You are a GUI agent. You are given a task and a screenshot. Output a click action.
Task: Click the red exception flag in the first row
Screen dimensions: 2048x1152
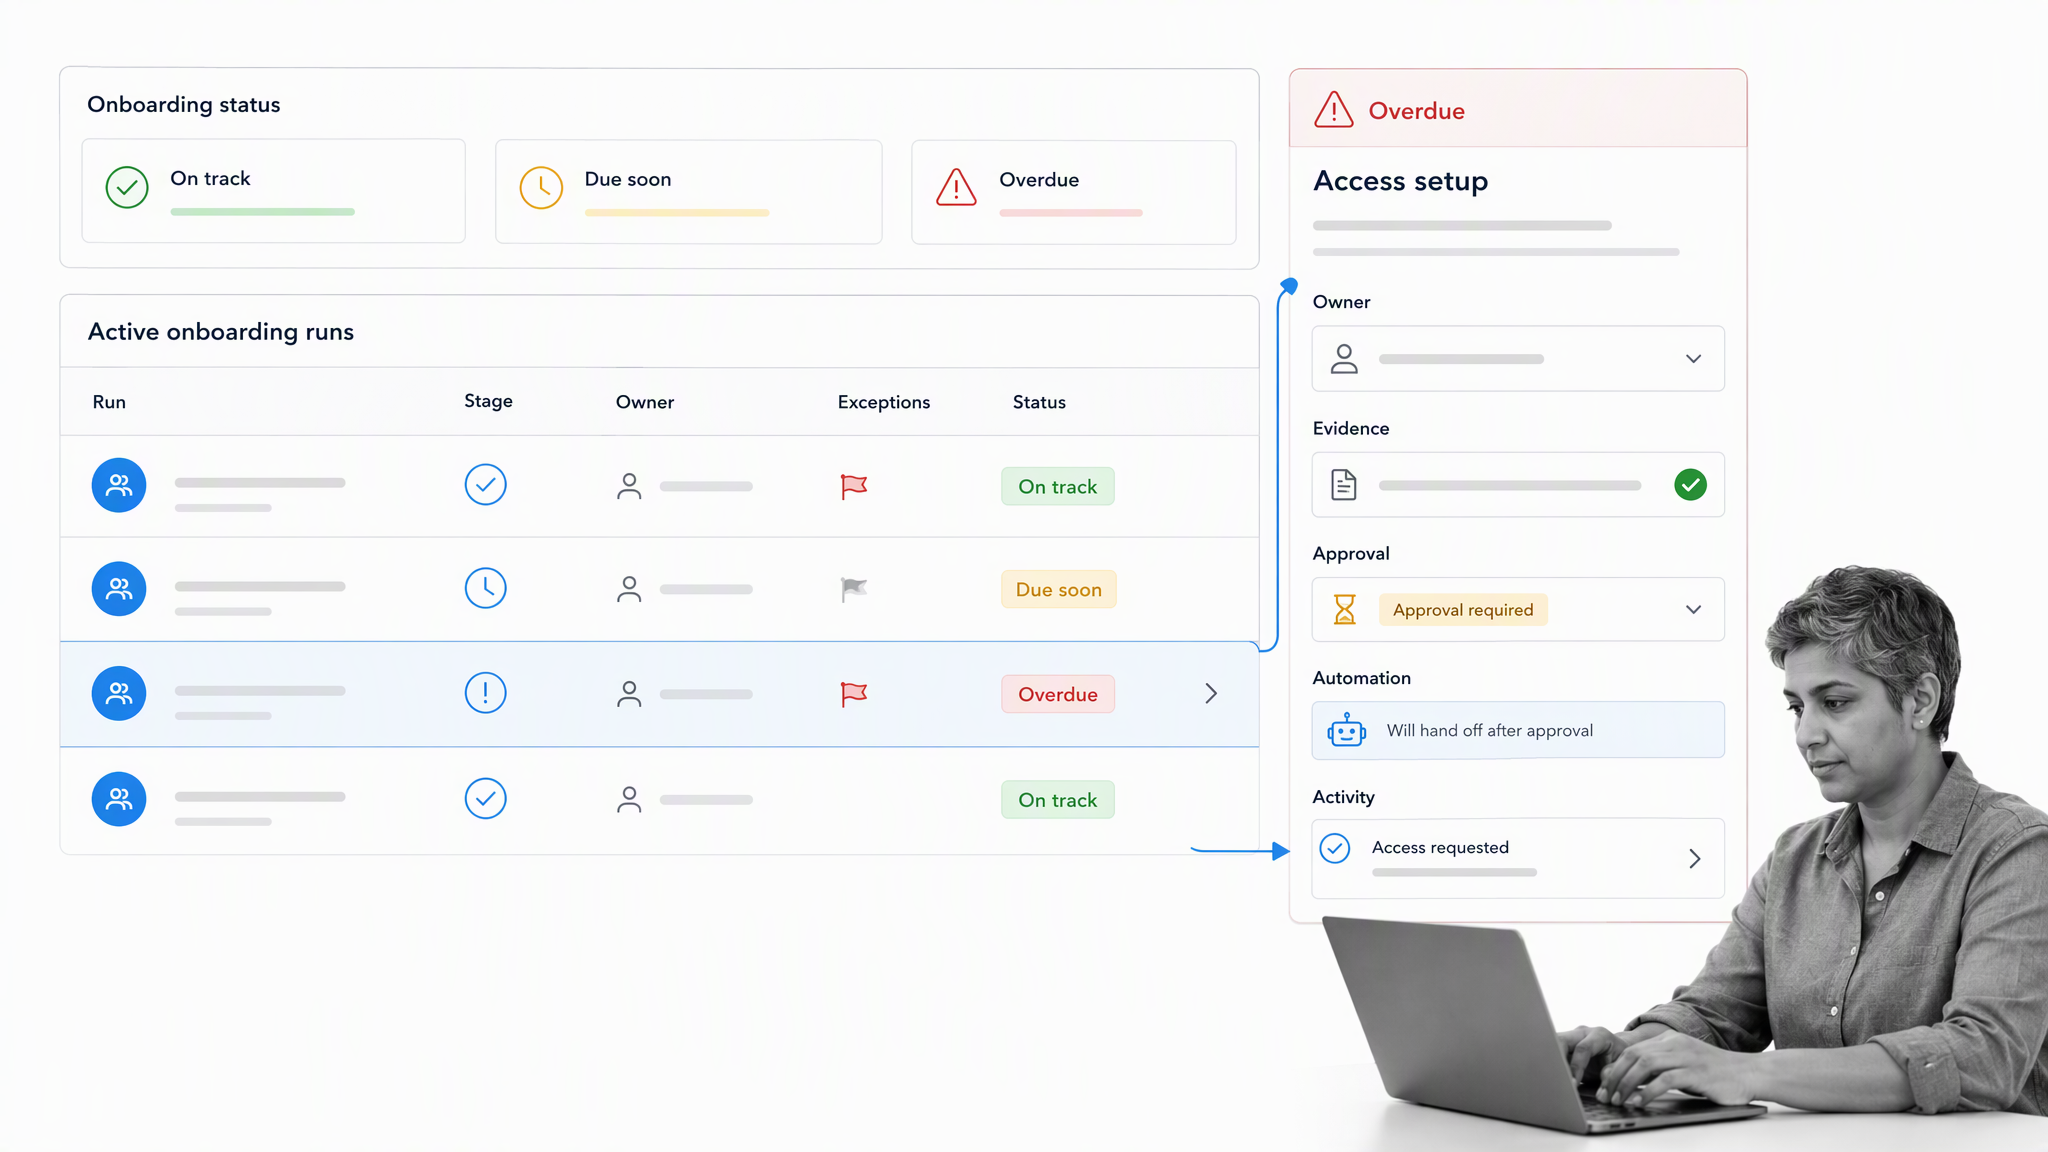(854, 487)
